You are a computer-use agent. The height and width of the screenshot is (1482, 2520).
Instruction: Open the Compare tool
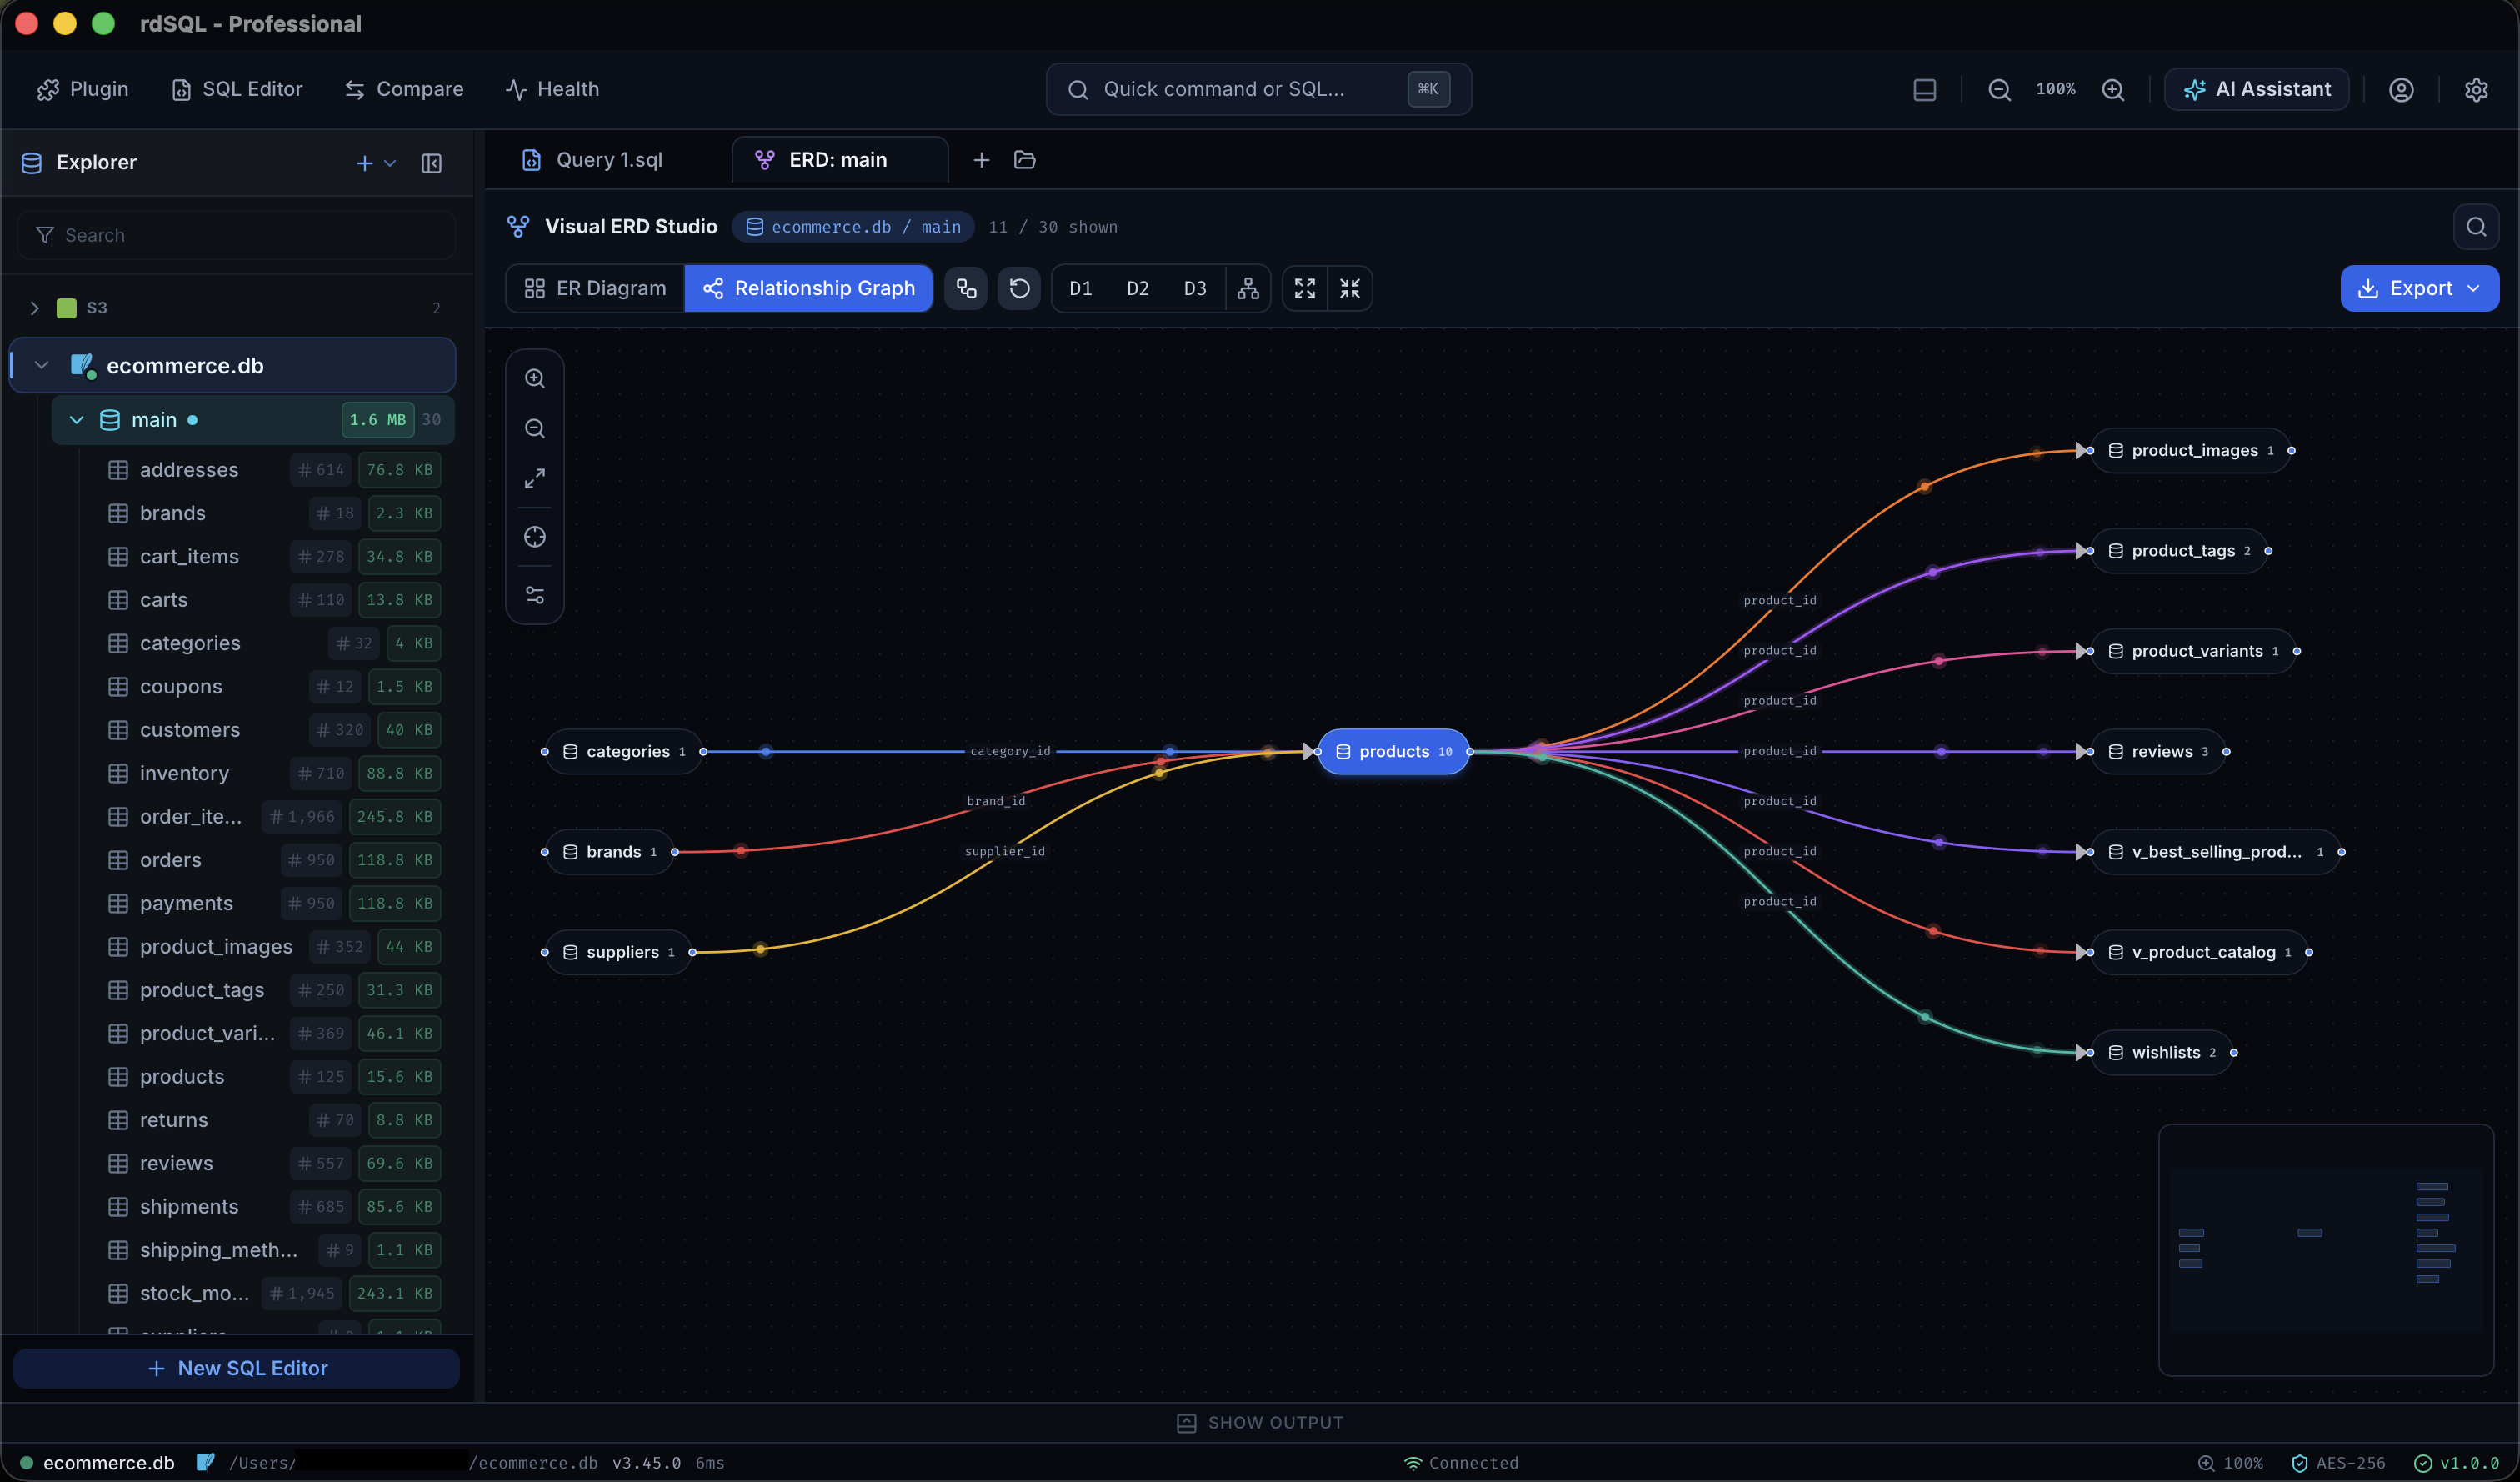coord(404,89)
